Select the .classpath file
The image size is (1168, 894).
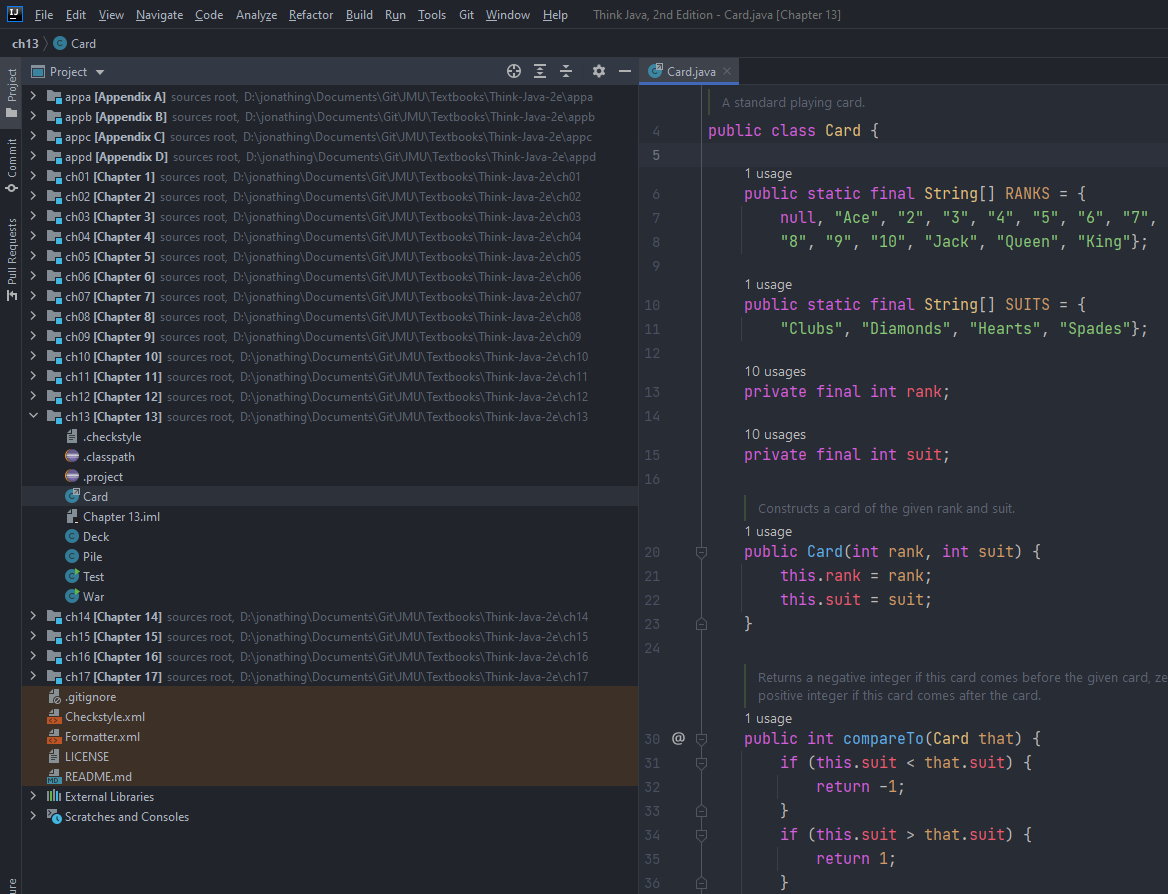coord(109,457)
